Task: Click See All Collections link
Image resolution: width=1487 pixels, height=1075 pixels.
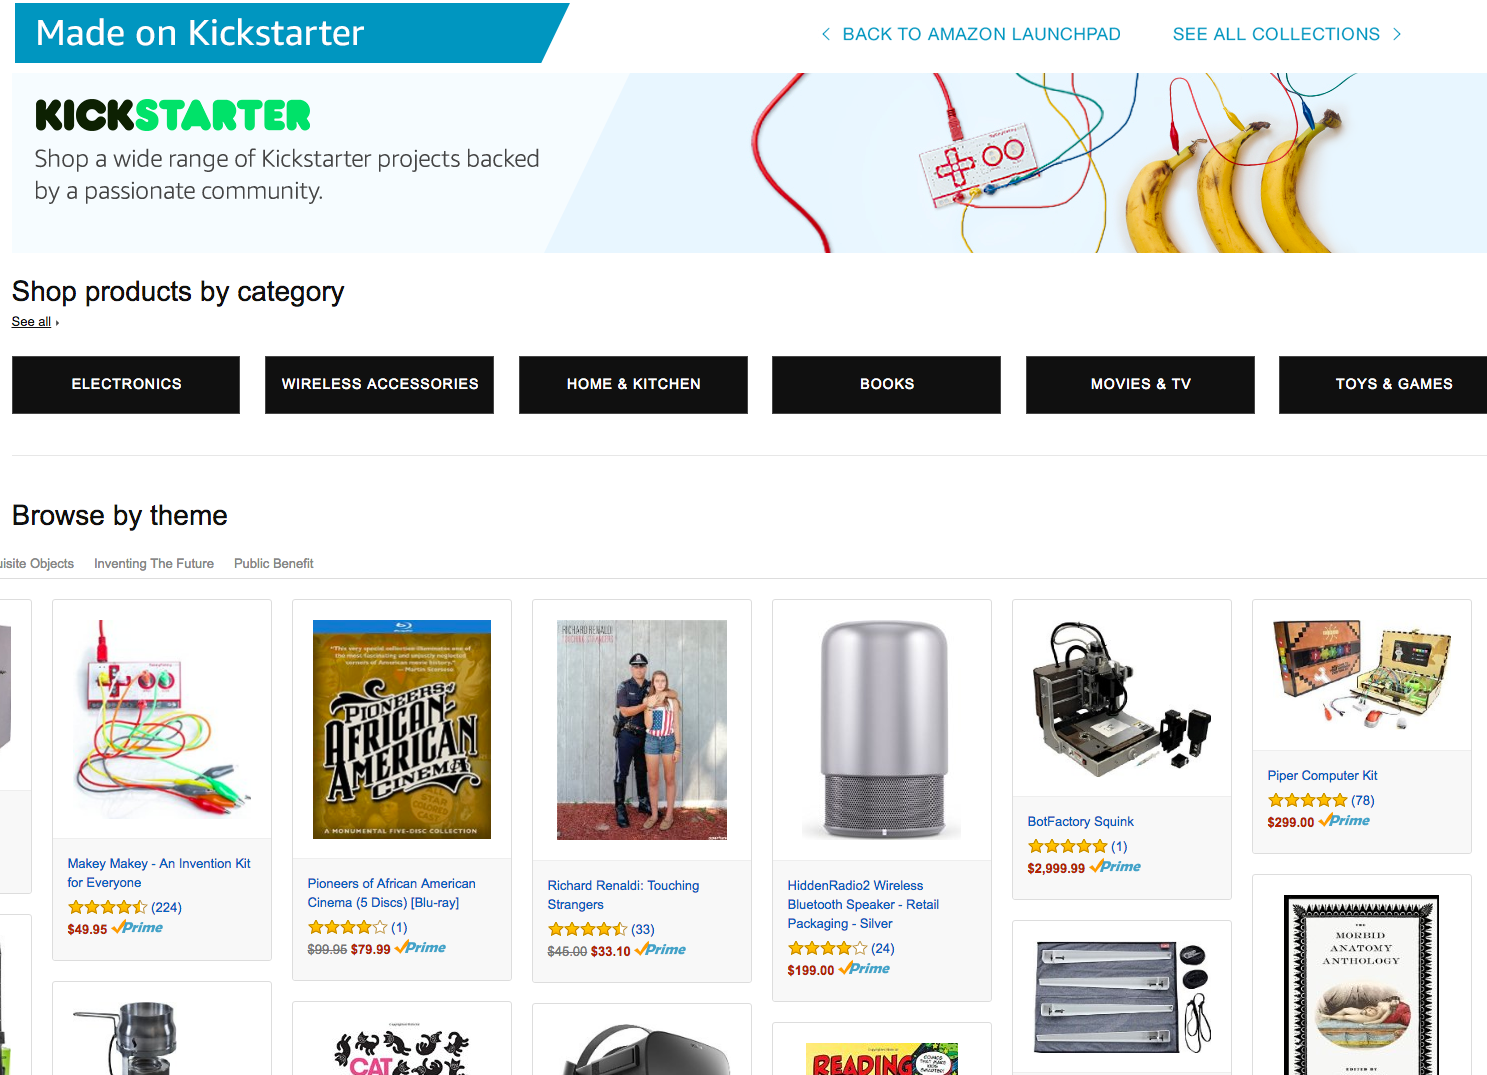Action: point(1287,34)
